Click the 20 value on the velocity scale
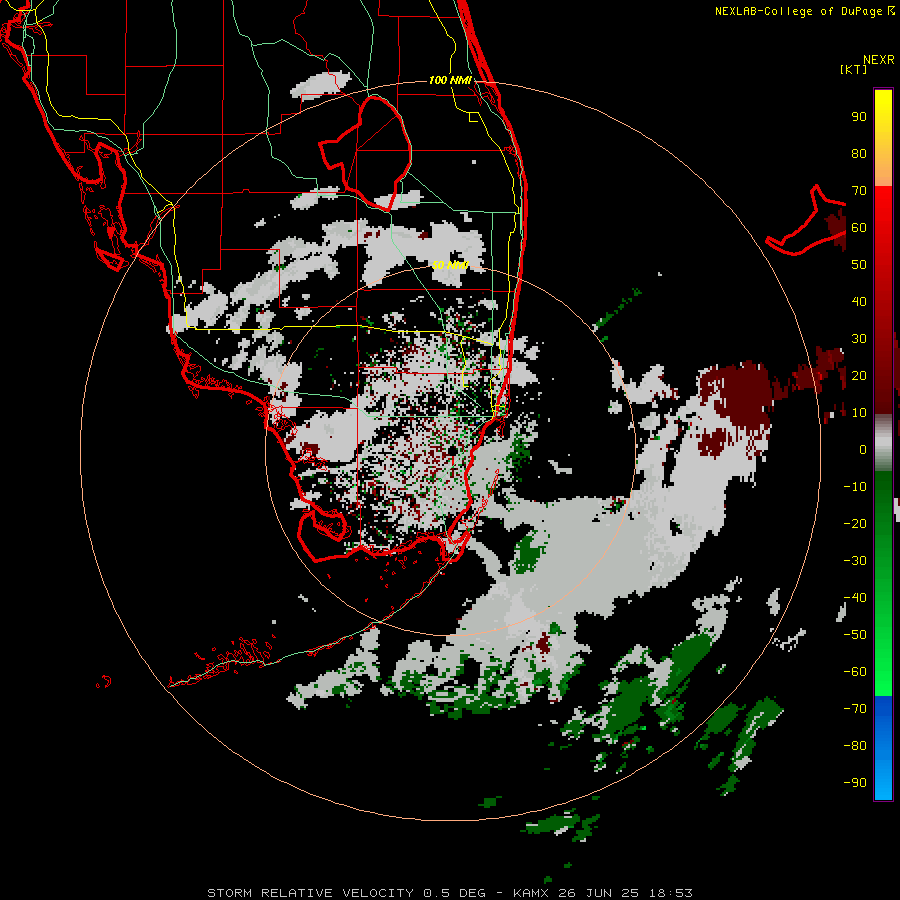Screen dimensions: 900x900 [x=859, y=376]
